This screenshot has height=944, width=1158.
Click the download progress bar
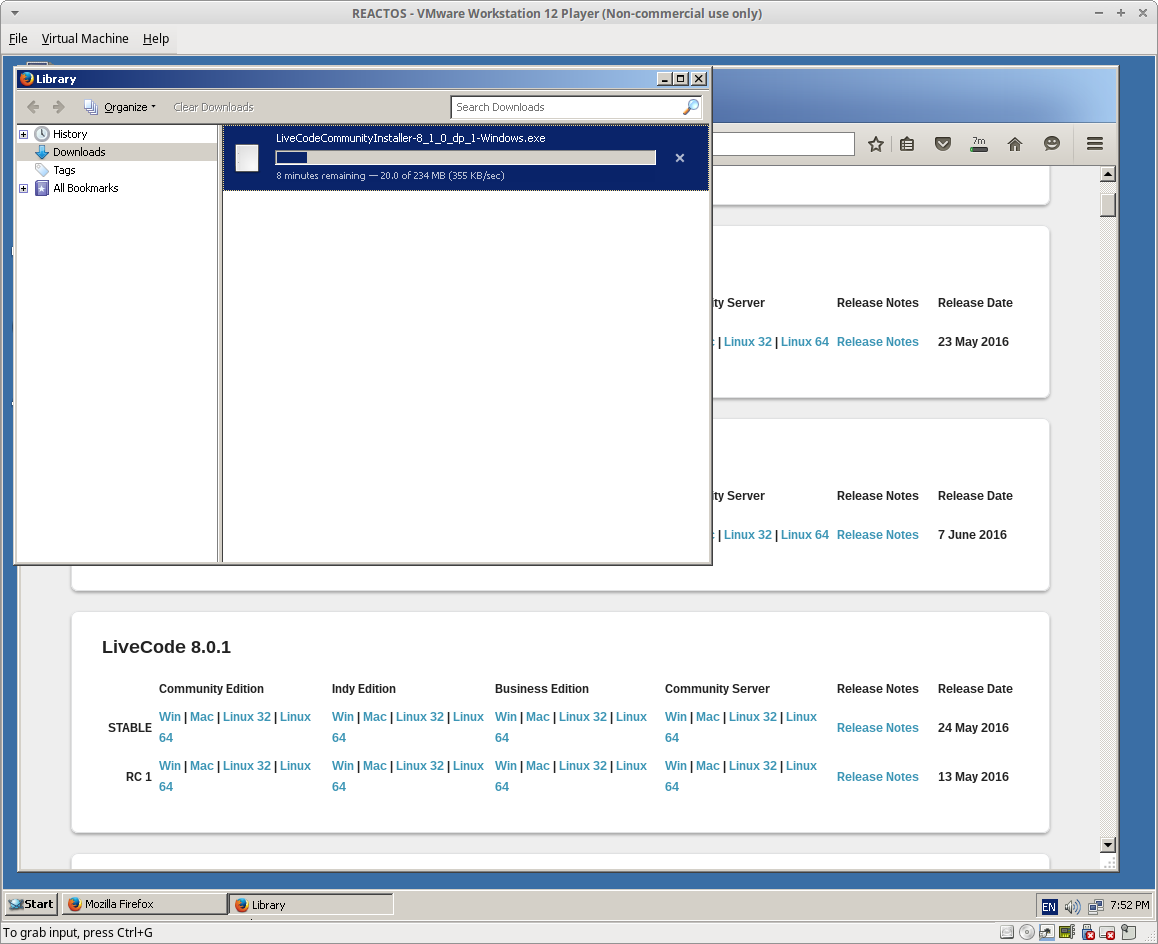pos(465,157)
